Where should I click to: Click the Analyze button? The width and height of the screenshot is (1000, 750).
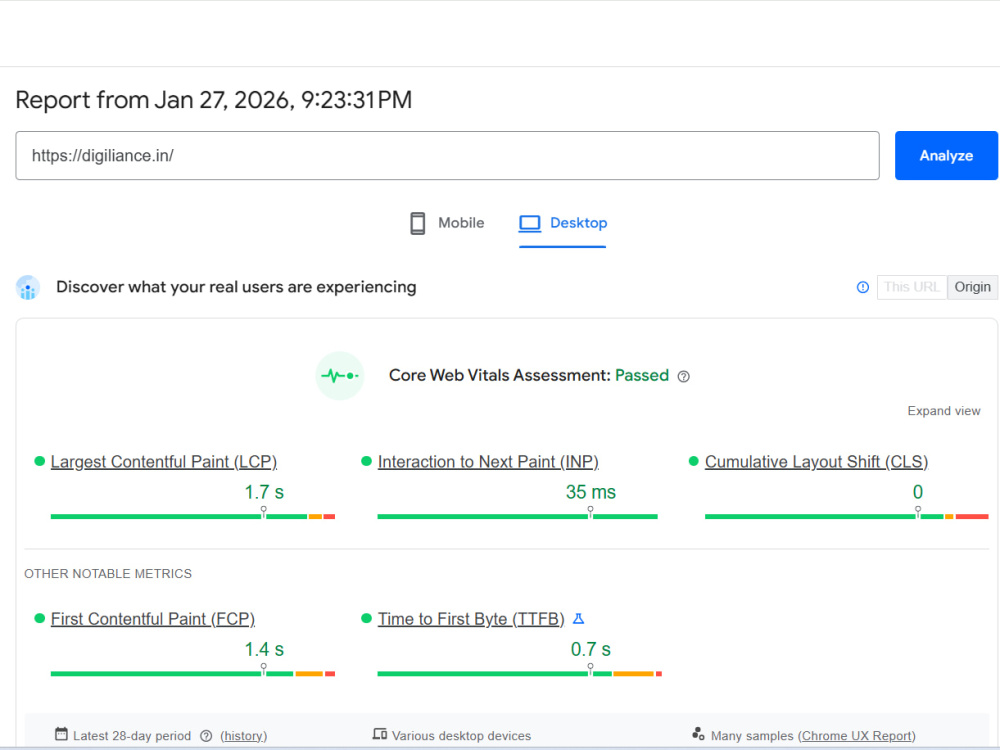(946, 156)
